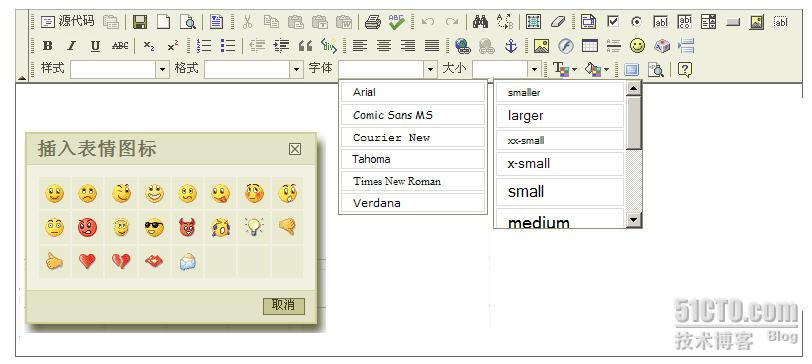The height and width of the screenshot is (364, 812).
Task: Insert a bulleted list
Action: tap(228, 46)
